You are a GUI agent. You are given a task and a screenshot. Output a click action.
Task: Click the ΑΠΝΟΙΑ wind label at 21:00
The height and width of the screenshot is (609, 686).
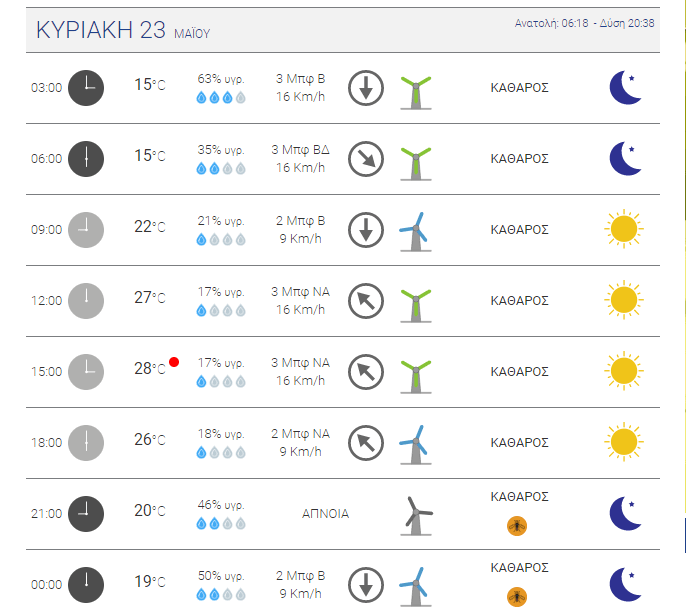(326, 514)
